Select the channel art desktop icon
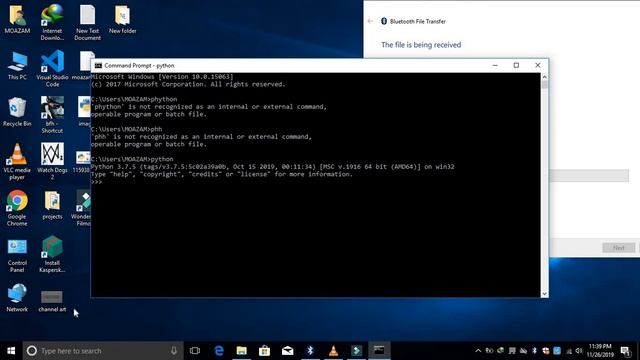640x360 pixels. tap(52, 301)
